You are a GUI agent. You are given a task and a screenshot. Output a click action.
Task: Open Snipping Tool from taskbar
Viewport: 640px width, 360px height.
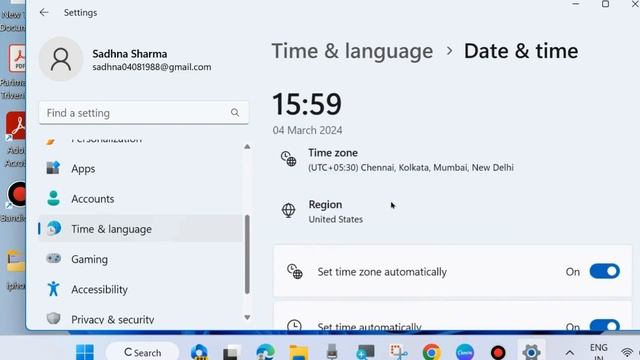(398, 352)
